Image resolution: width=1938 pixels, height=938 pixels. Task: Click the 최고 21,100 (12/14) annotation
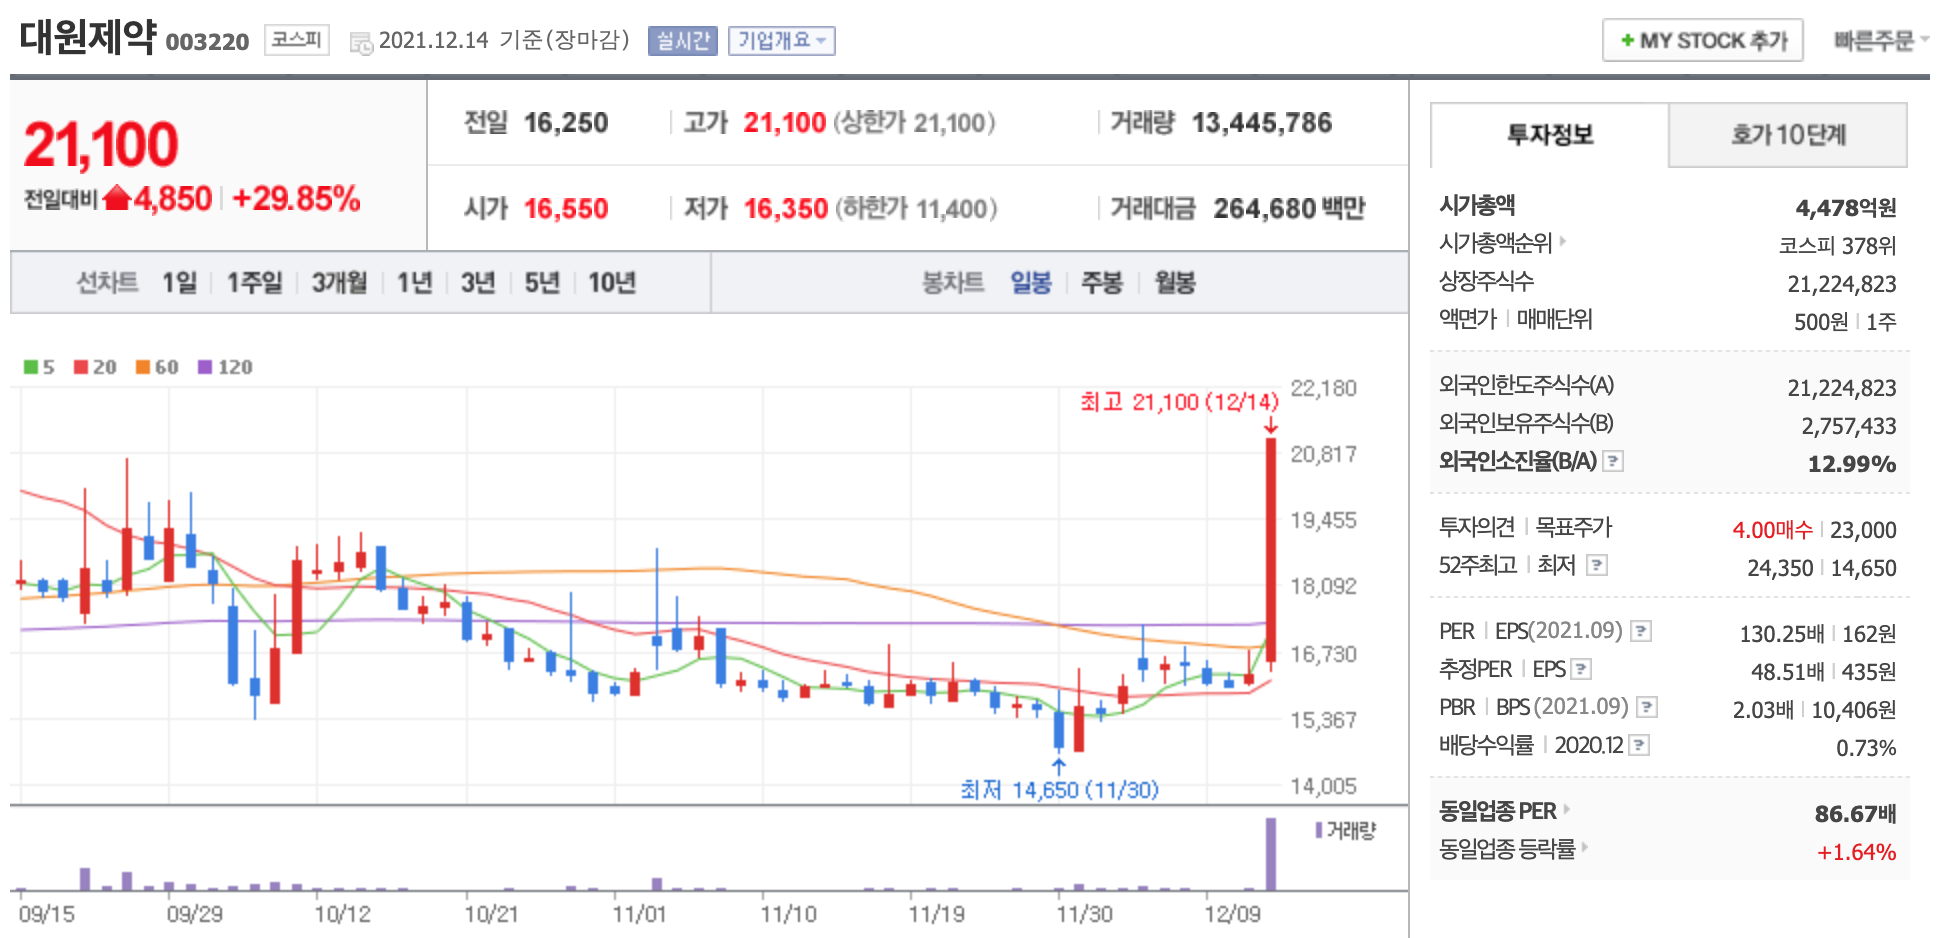(x=1179, y=402)
